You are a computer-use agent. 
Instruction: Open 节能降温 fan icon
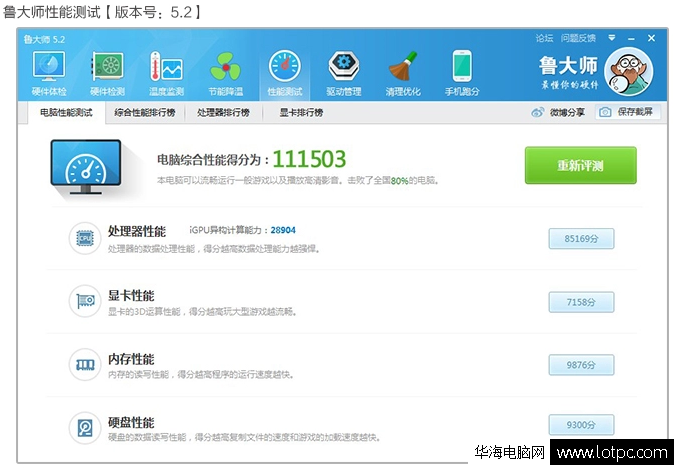(x=225, y=66)
